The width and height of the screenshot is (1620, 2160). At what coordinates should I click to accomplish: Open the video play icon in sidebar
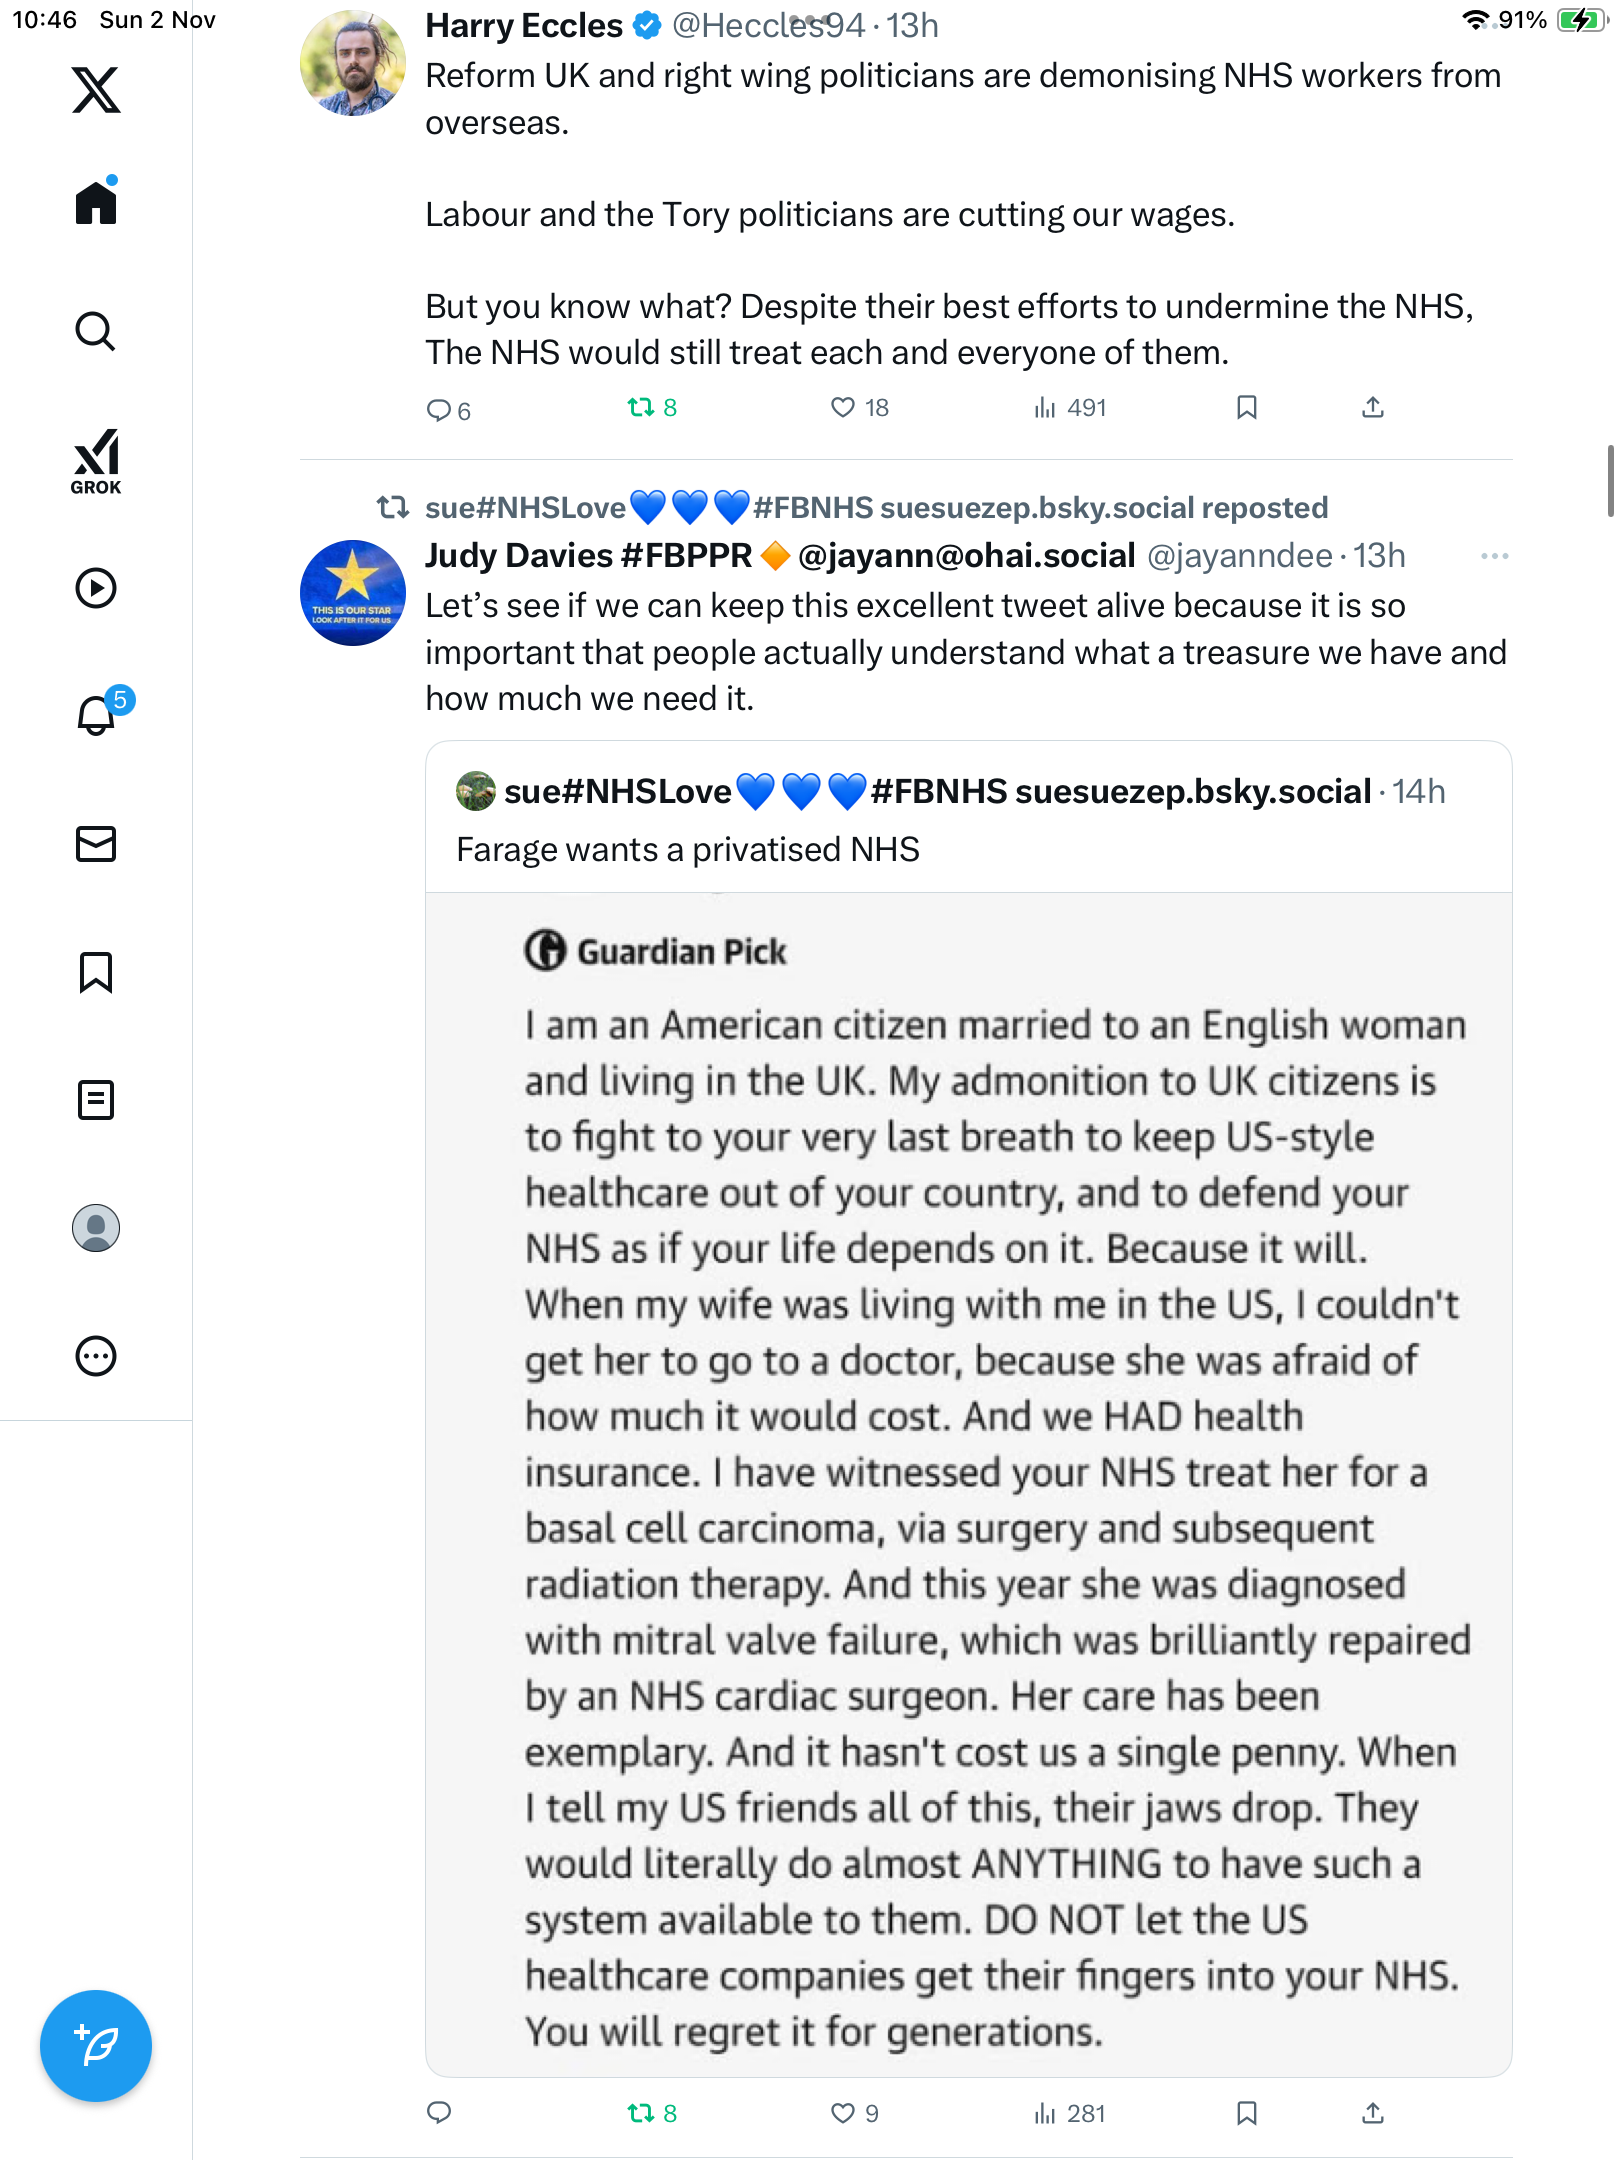(x=96, y=588)
